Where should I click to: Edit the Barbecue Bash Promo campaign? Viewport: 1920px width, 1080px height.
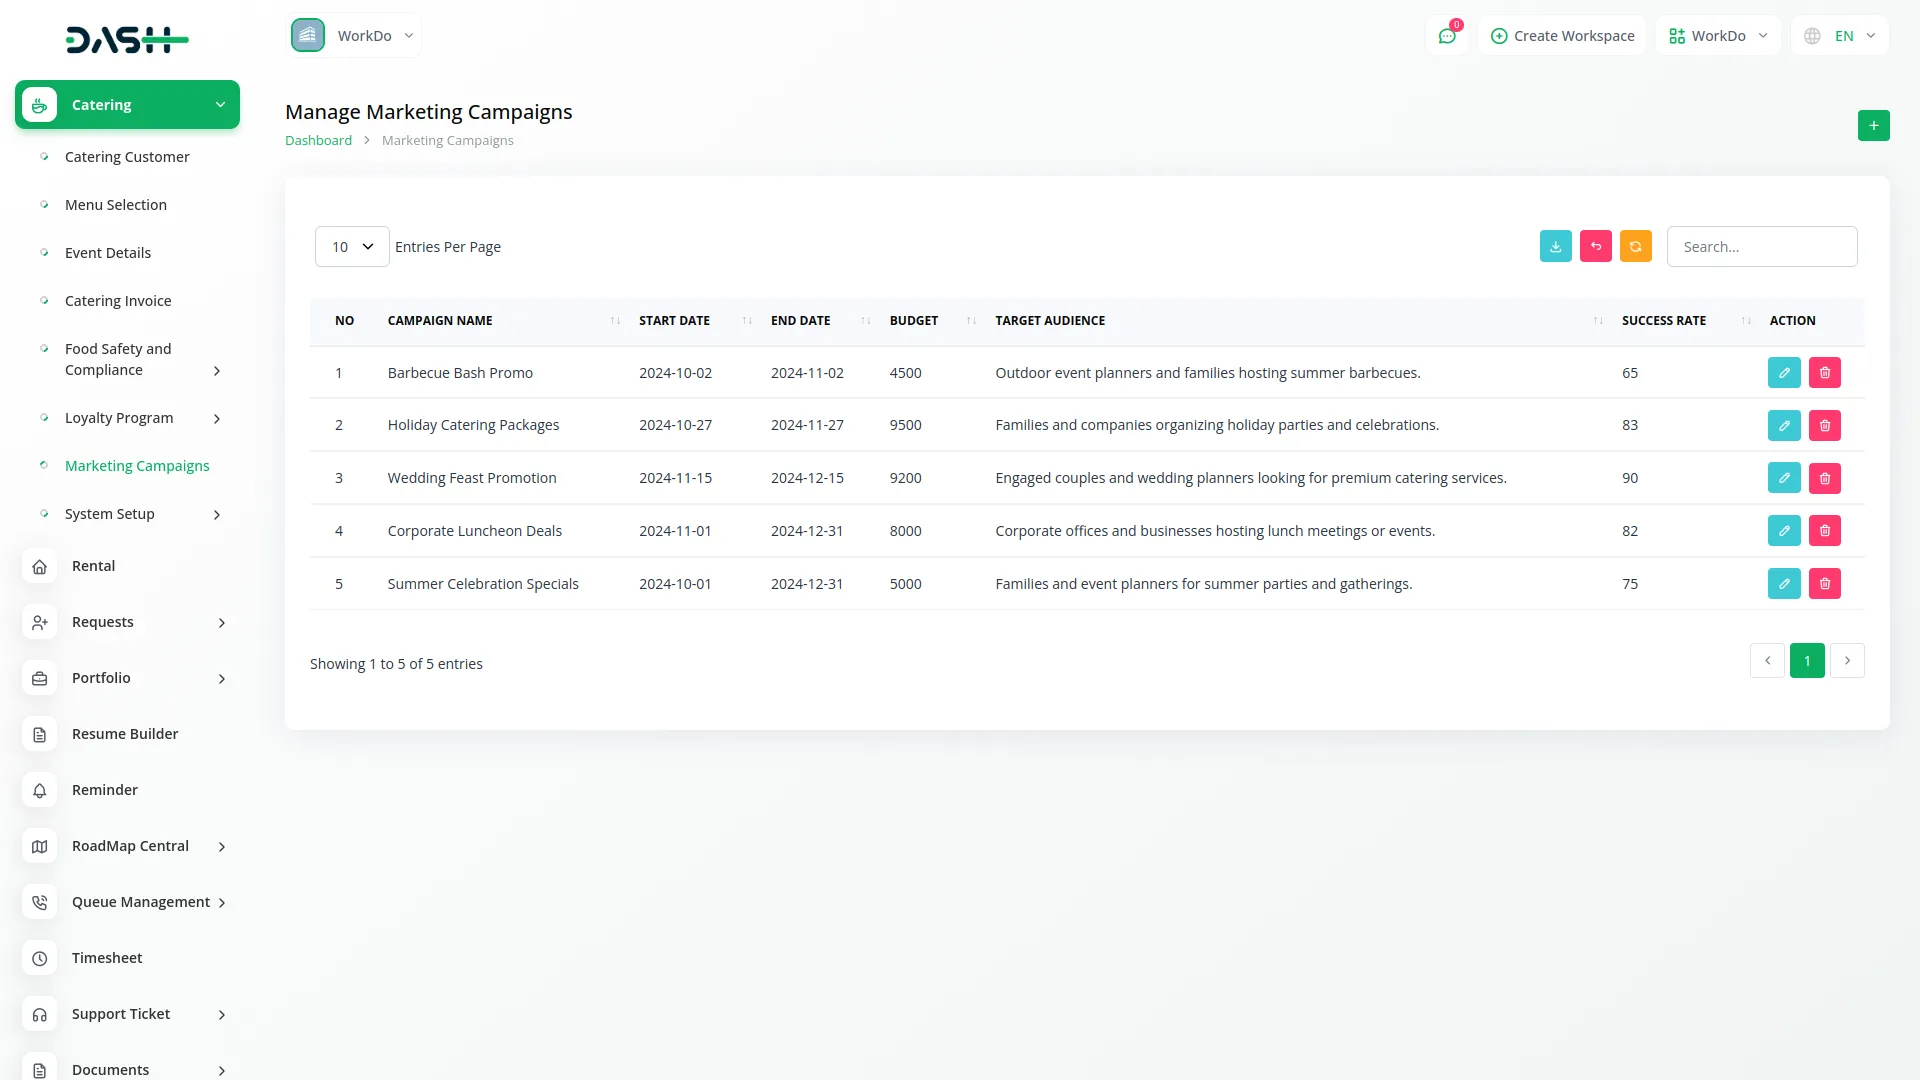[x=1783, y=373]
